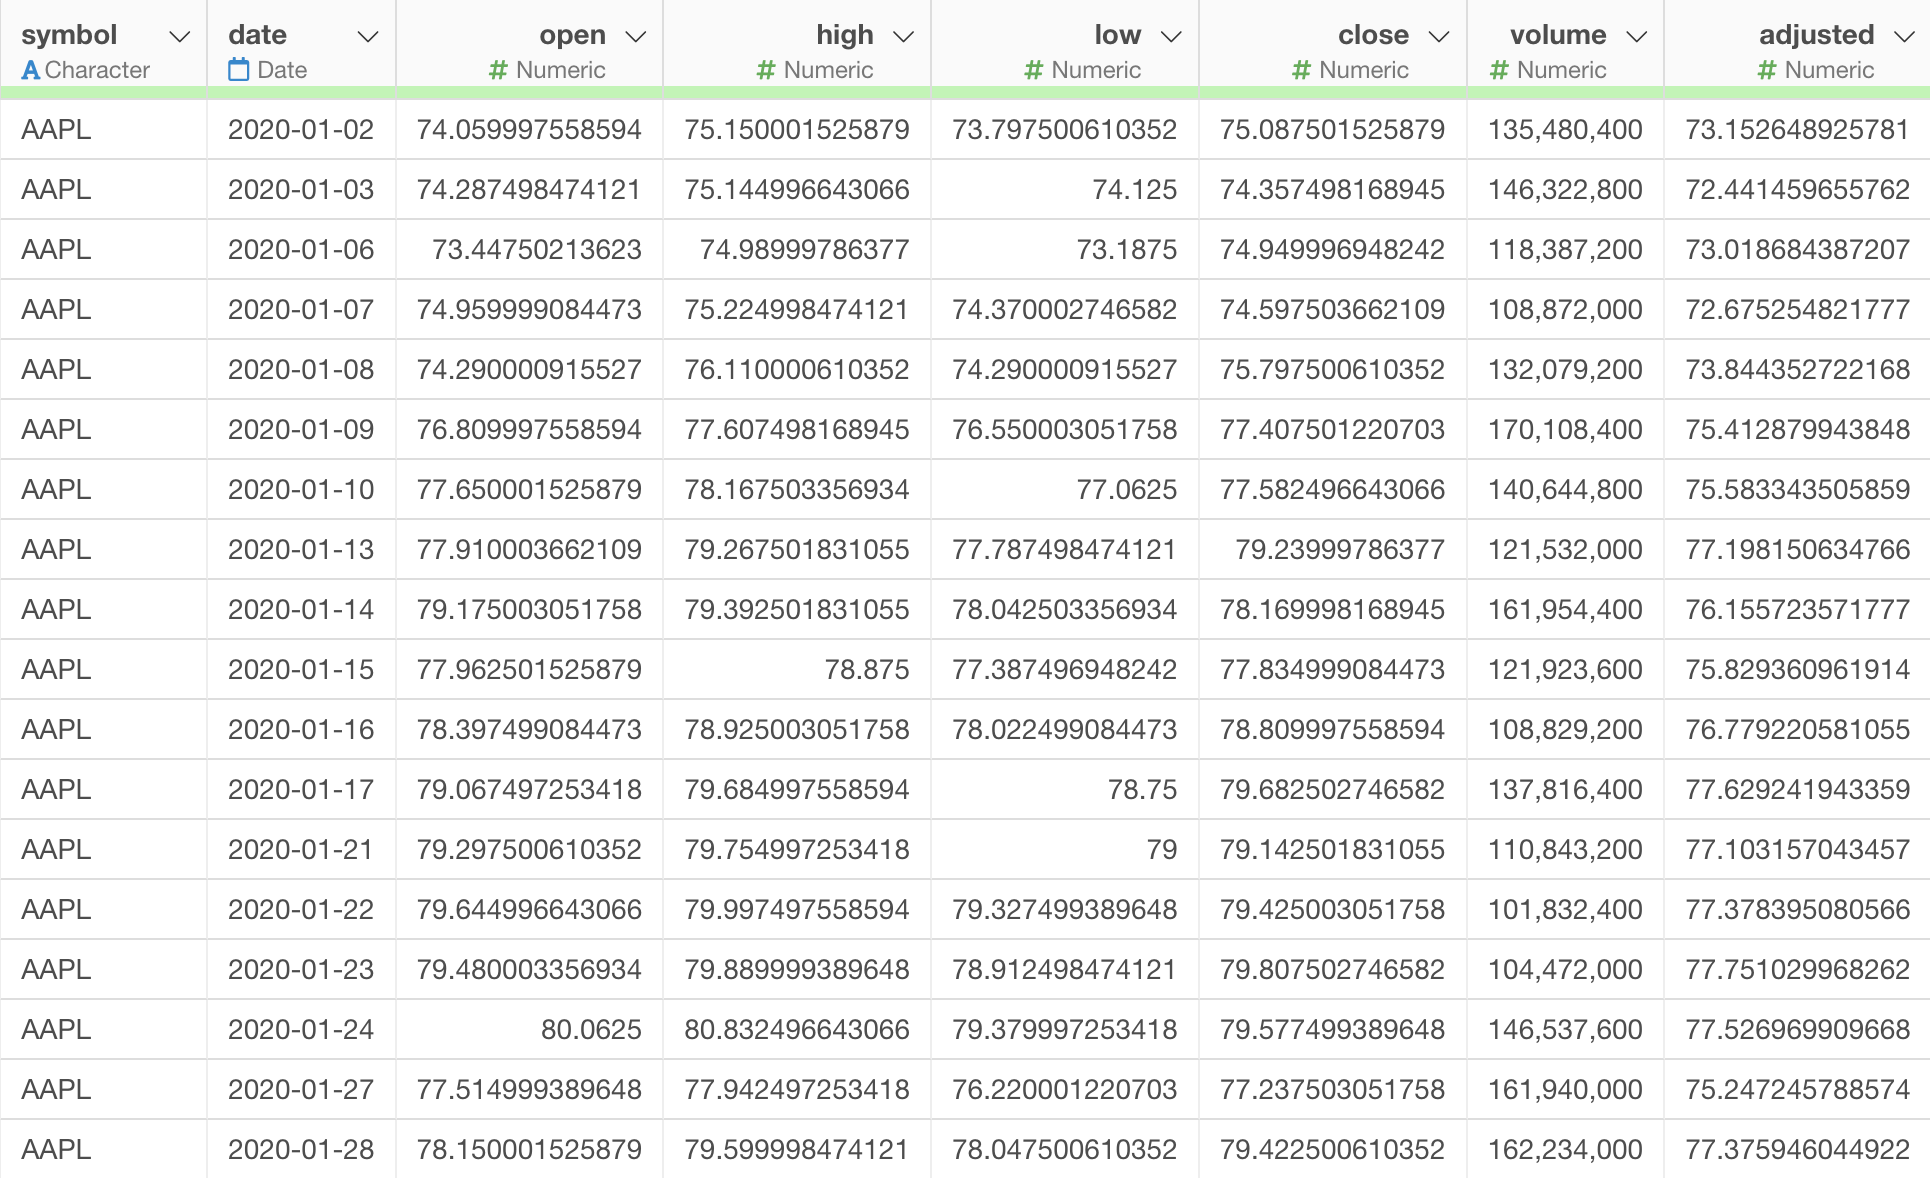Click the green summary bar under volume
This screenshot has width=1930, height=1178.
point(1565,93)
